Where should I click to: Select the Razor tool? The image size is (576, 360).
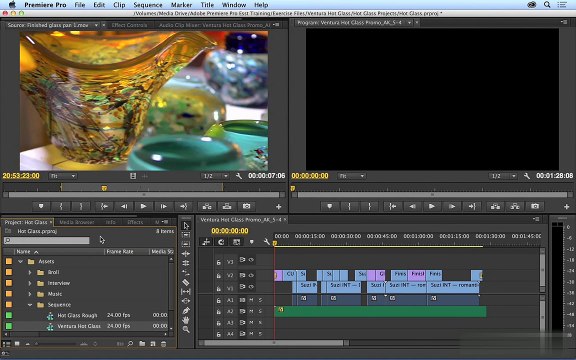186,282
